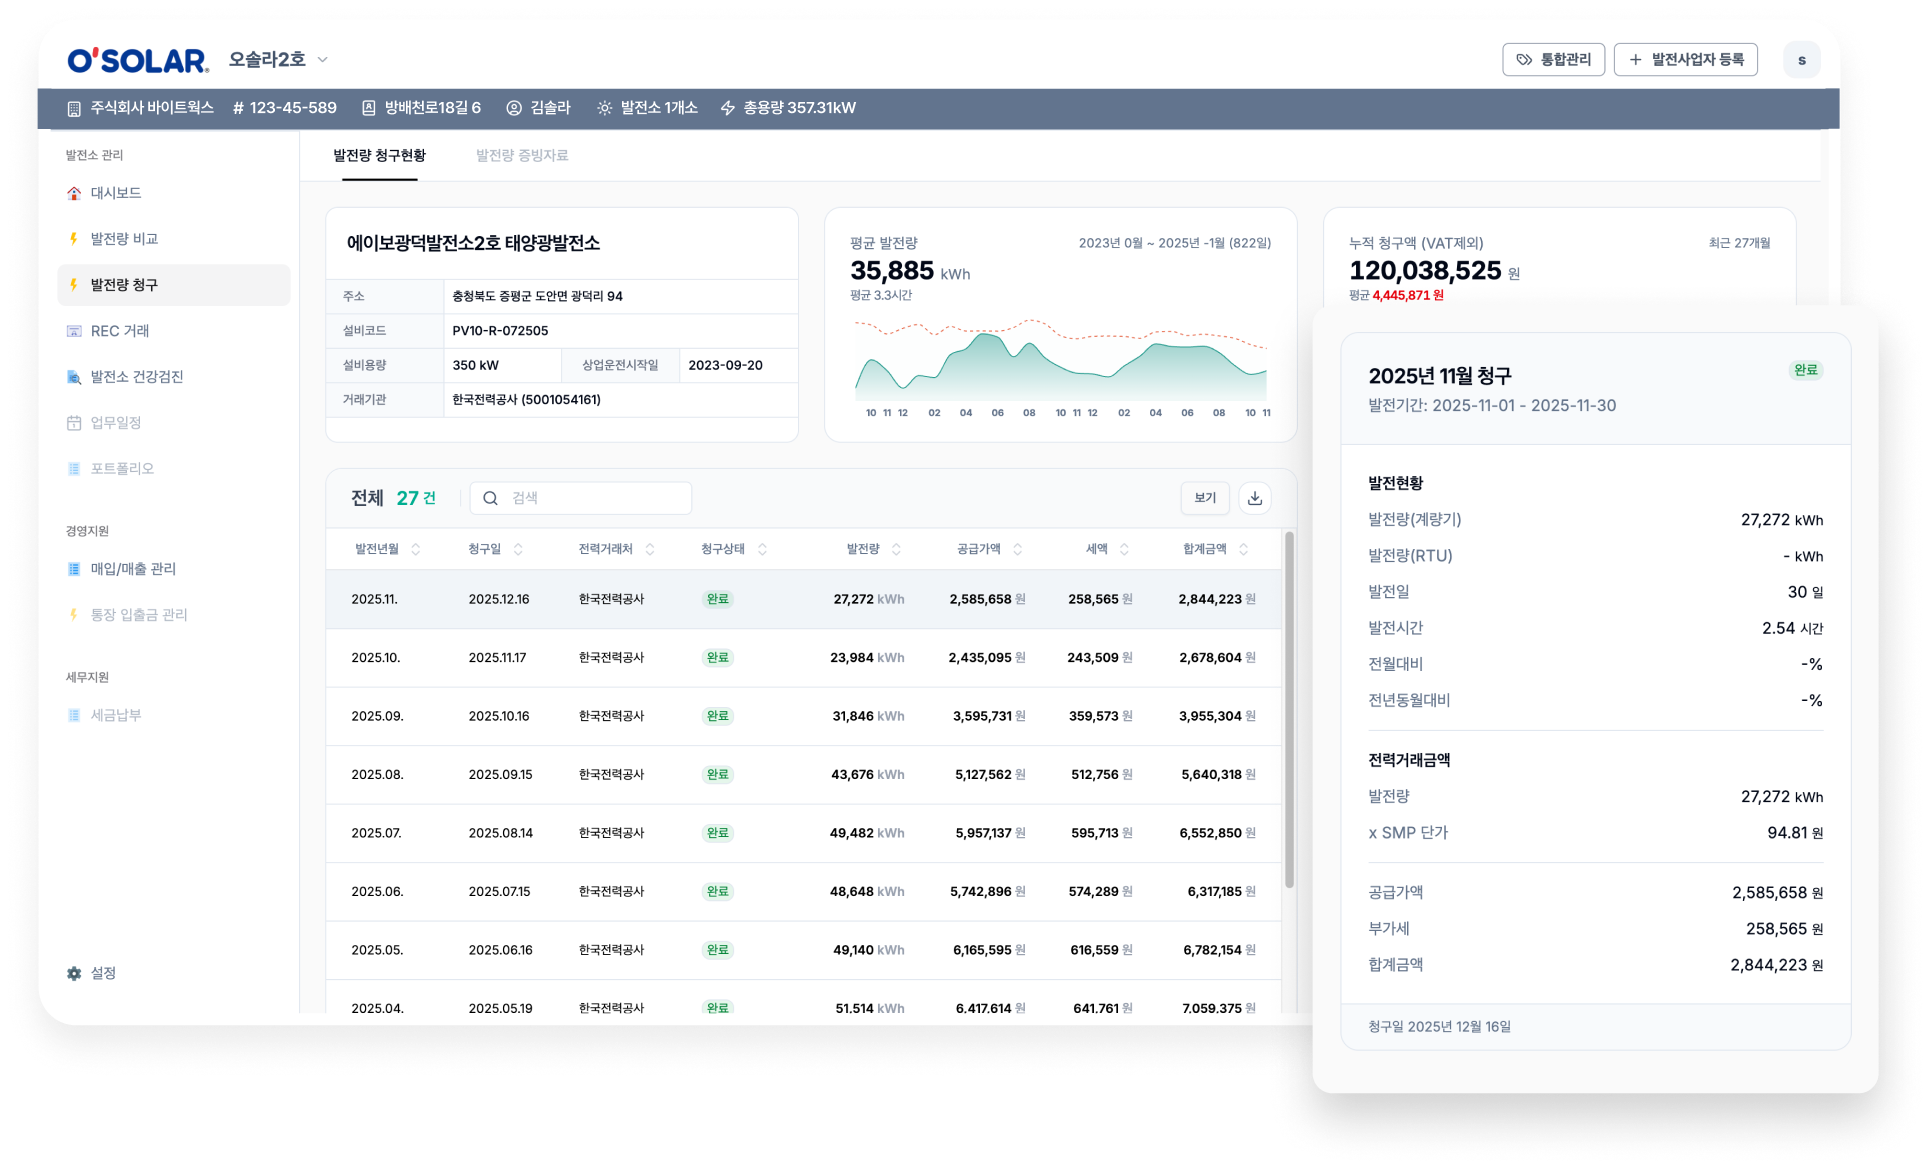Sort by 합계금액 column arrows

[1243, 549]
